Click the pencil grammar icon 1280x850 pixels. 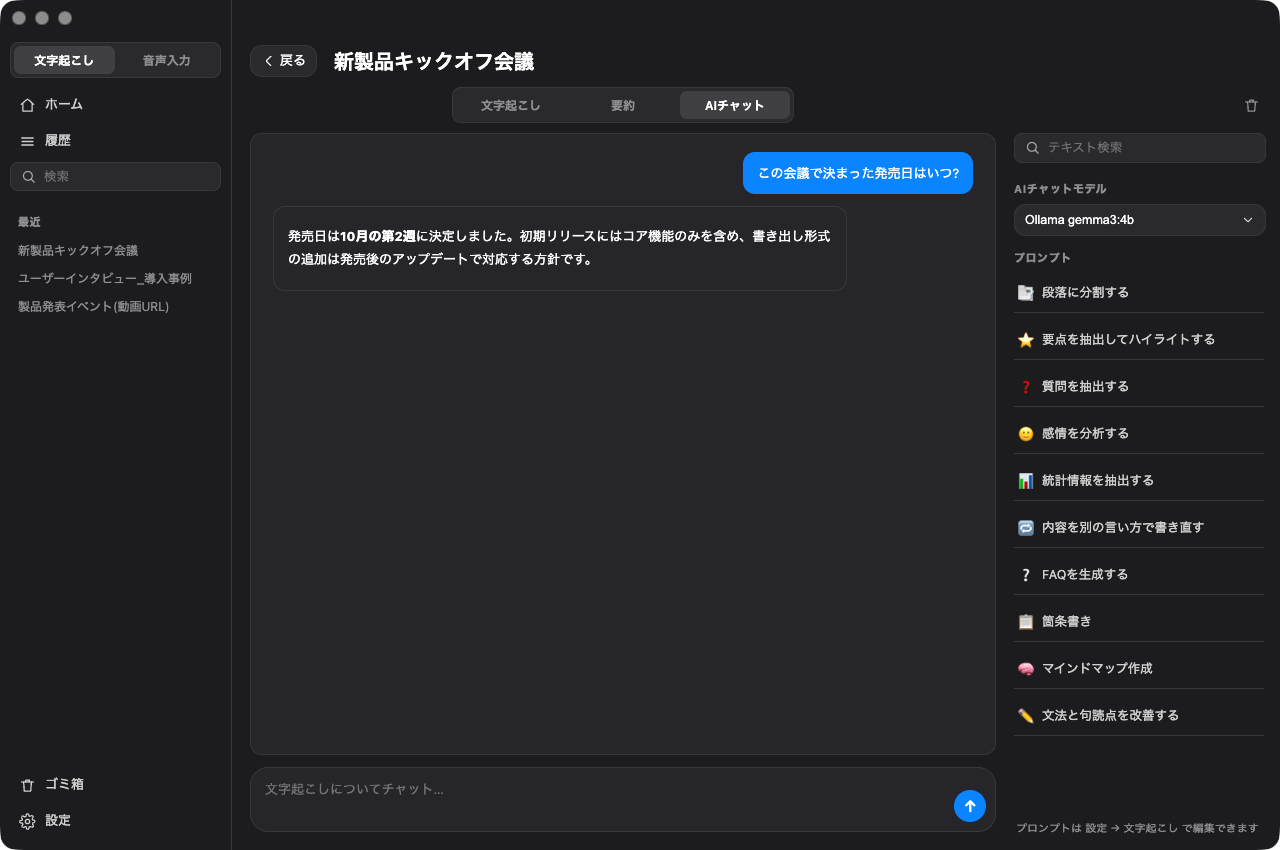coord(1025,716)
